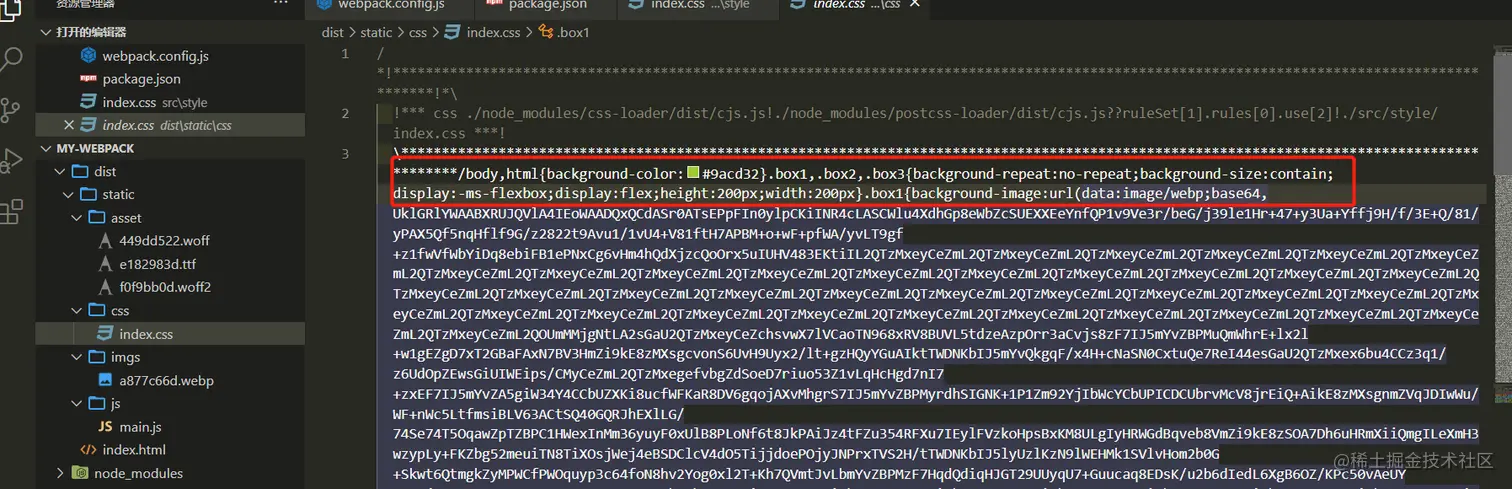1512x489 pixels.
Task: Select index.css under css folder
Action: pyautogui.click(x=145, y=334)
